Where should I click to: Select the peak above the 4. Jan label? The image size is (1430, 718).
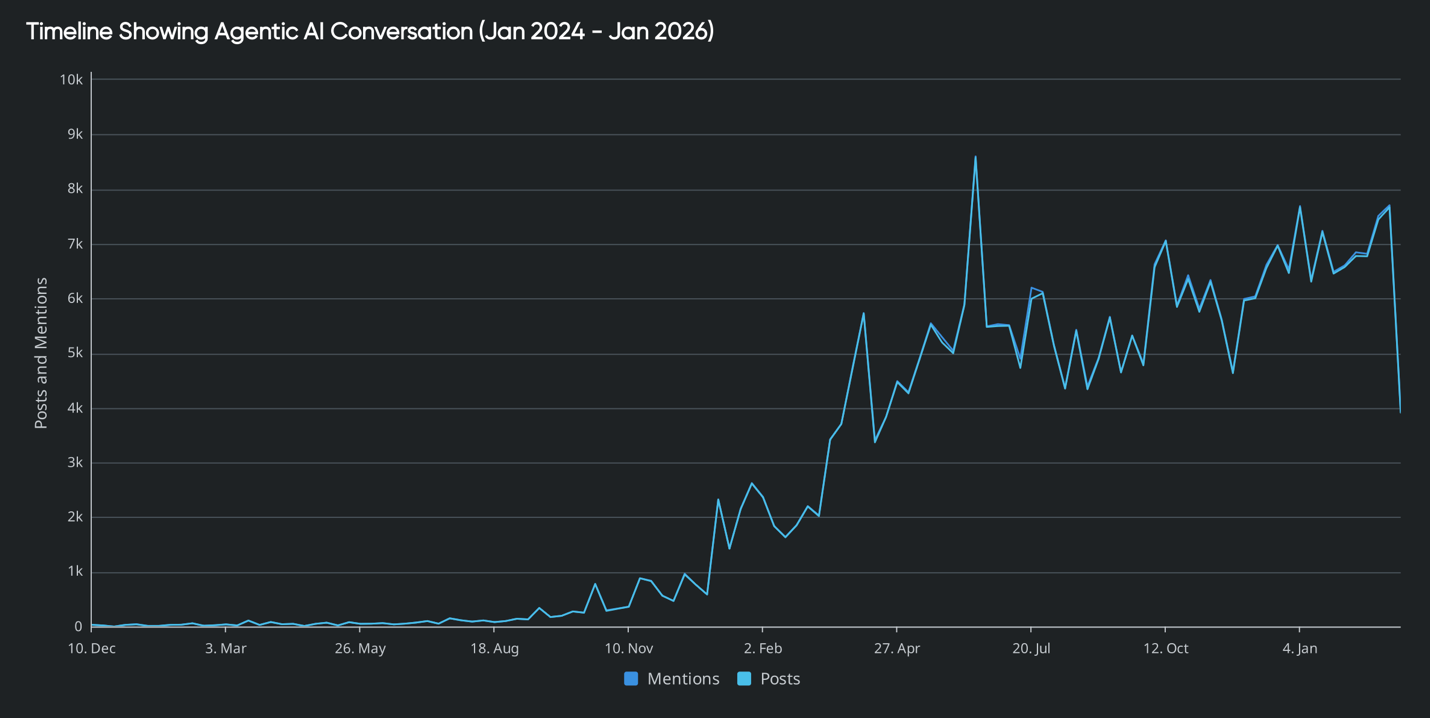coord(1300,208)
